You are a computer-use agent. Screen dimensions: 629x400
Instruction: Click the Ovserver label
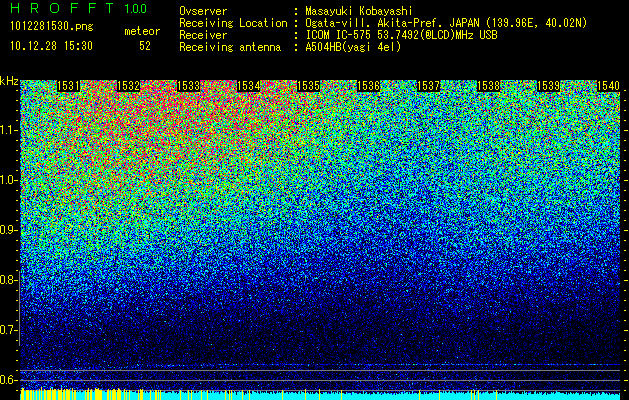pos(203,11)
